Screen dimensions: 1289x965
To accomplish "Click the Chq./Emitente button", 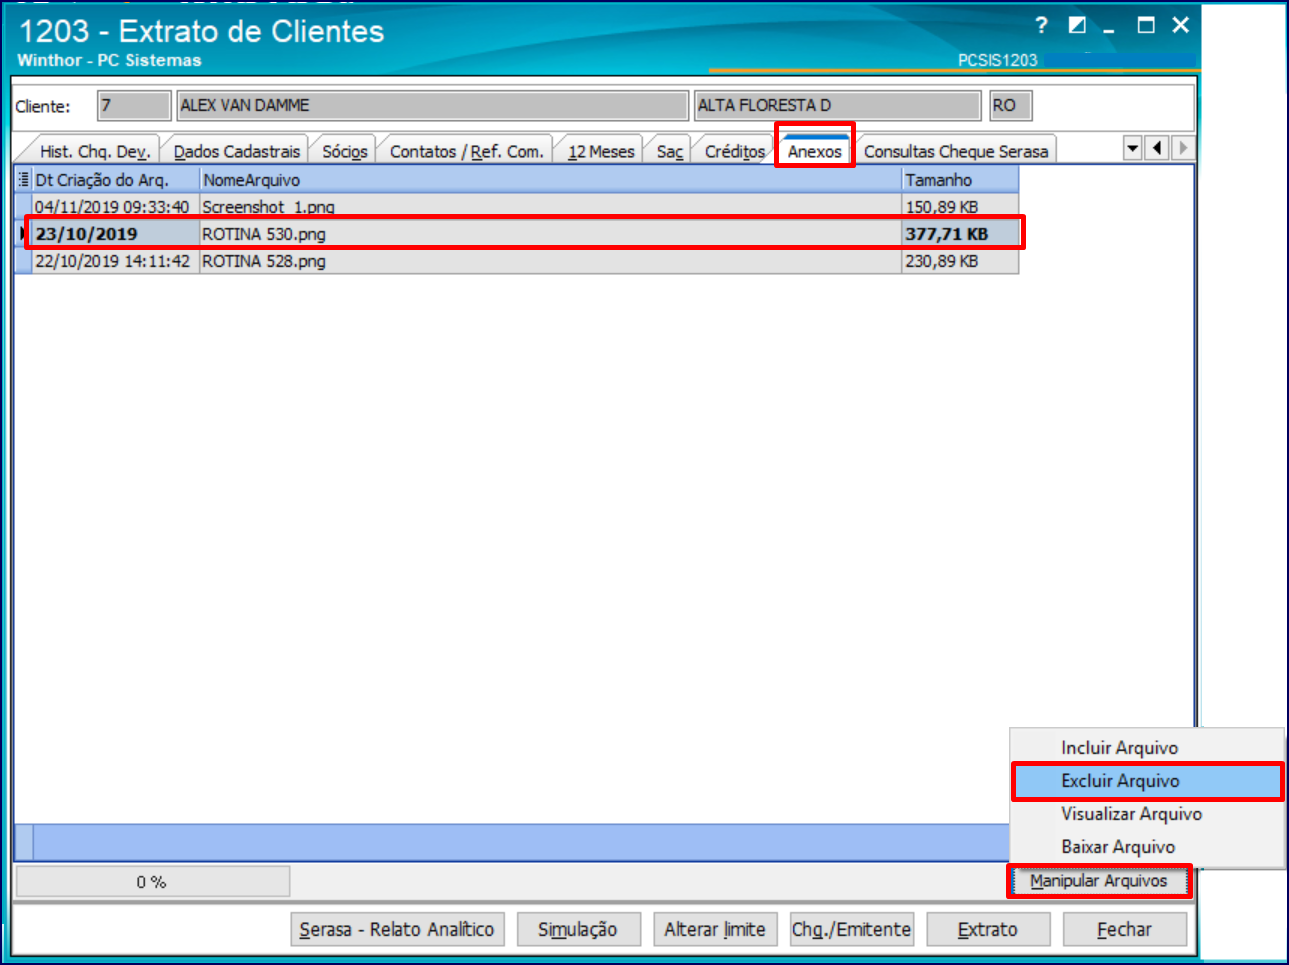I will point(851,929).
